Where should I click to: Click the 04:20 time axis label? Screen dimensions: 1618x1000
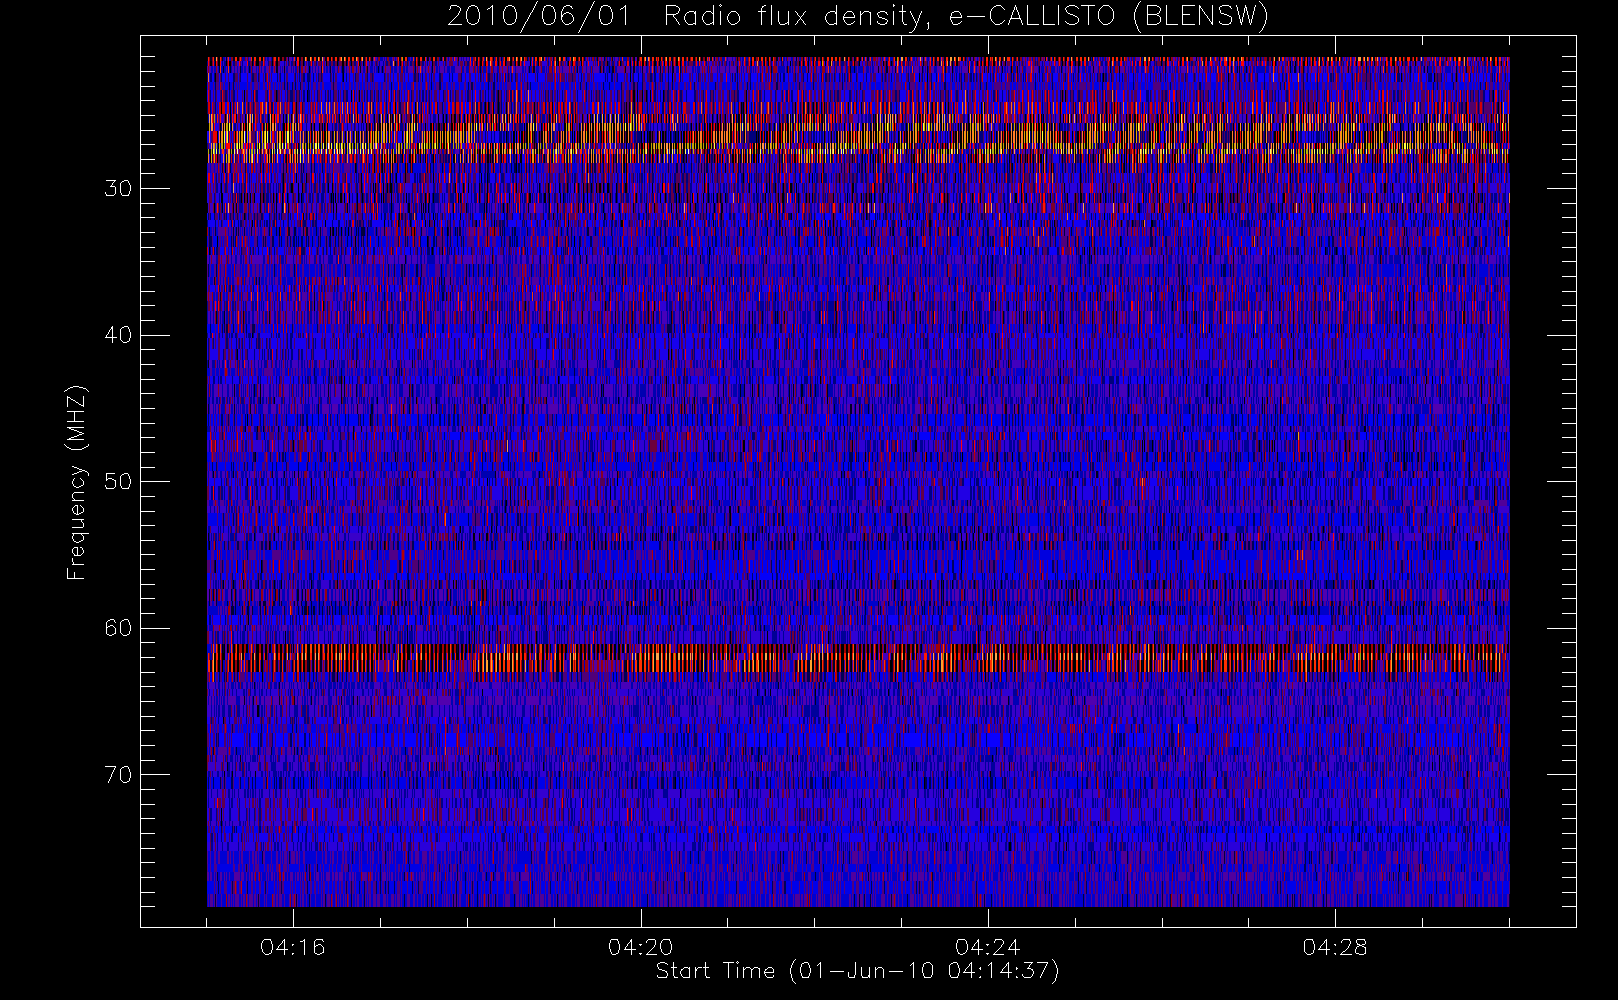coord(640,947)
